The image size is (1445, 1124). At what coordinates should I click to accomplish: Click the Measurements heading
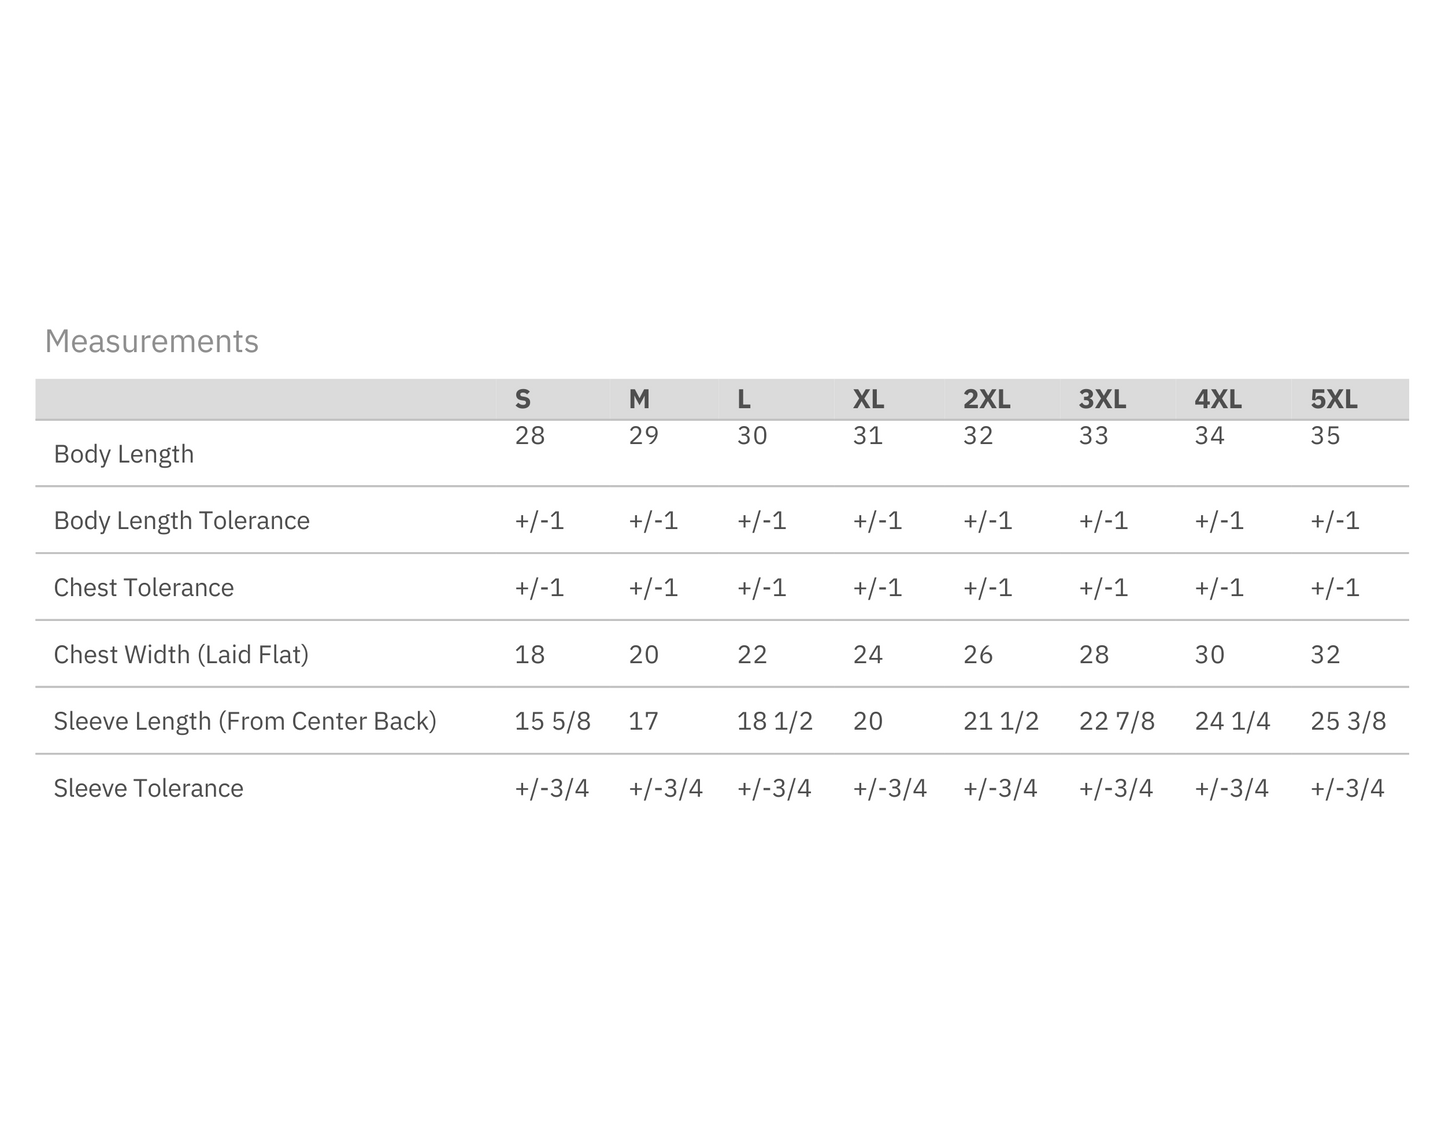click(x=152, y=342)
